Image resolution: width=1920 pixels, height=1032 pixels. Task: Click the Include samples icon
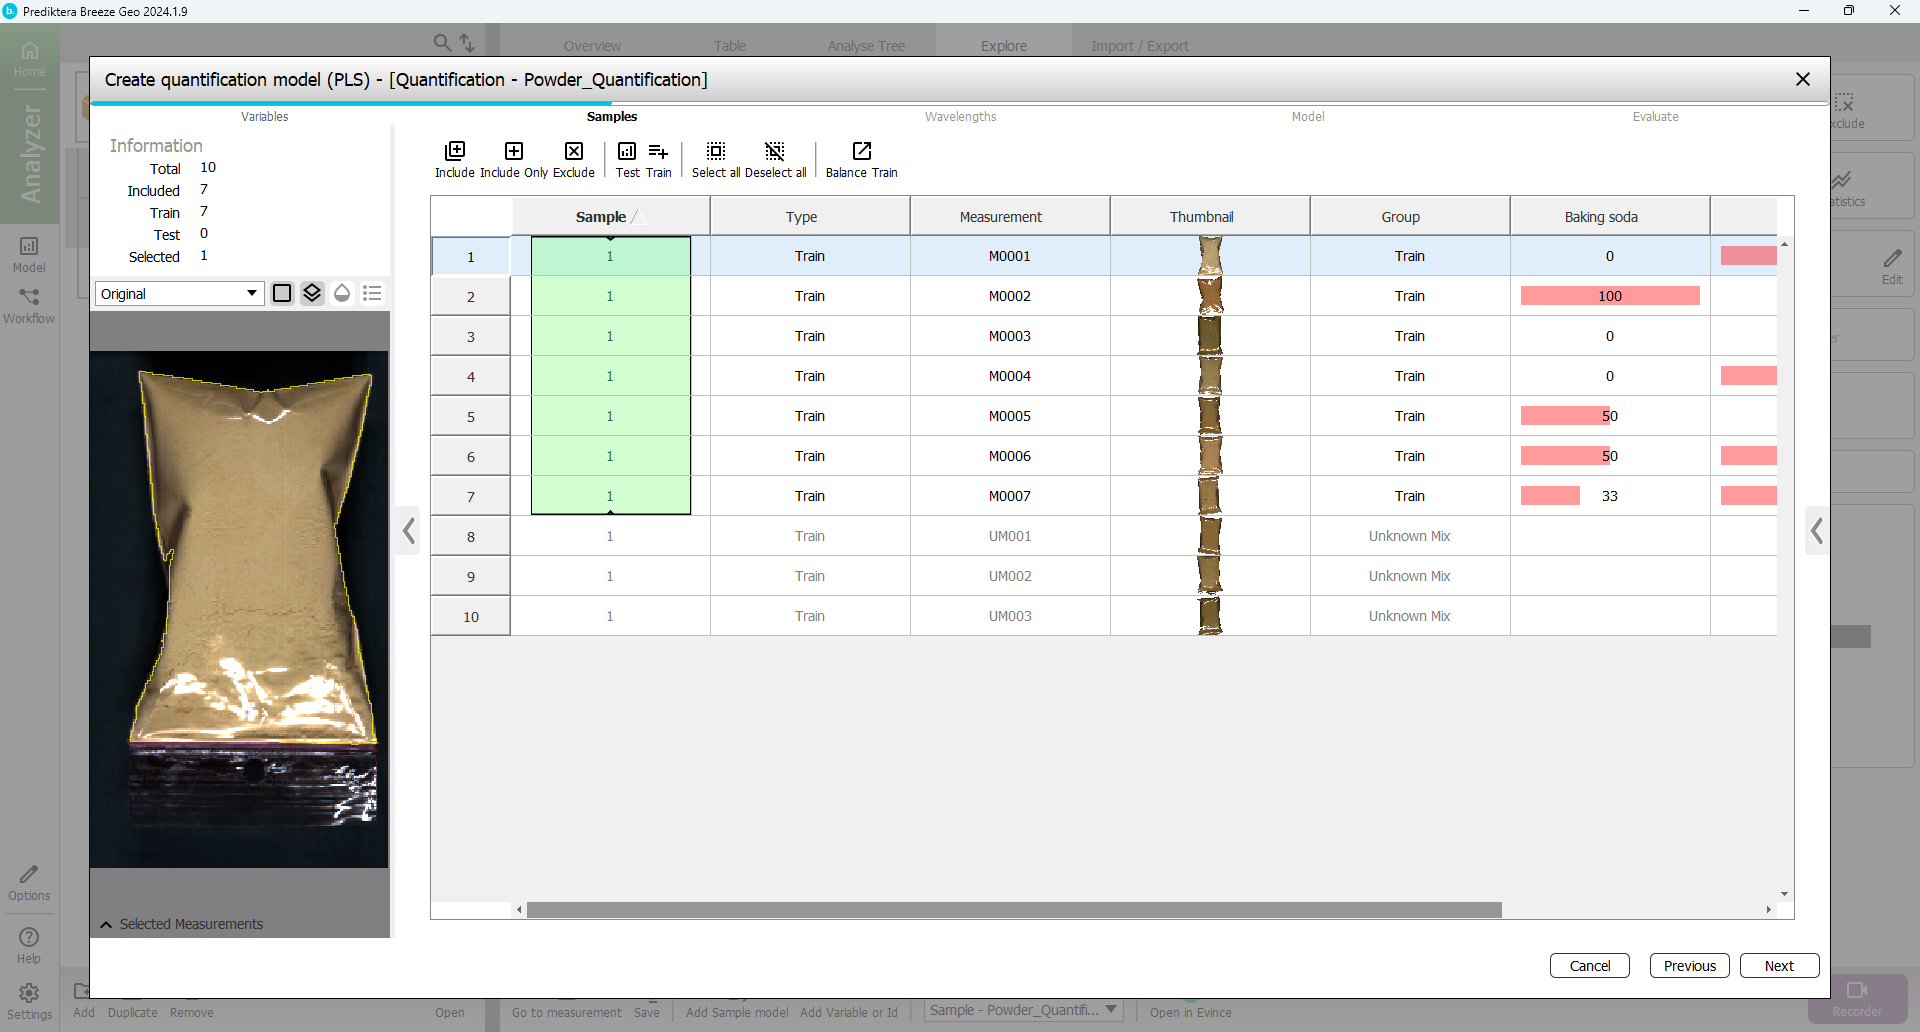455,152
